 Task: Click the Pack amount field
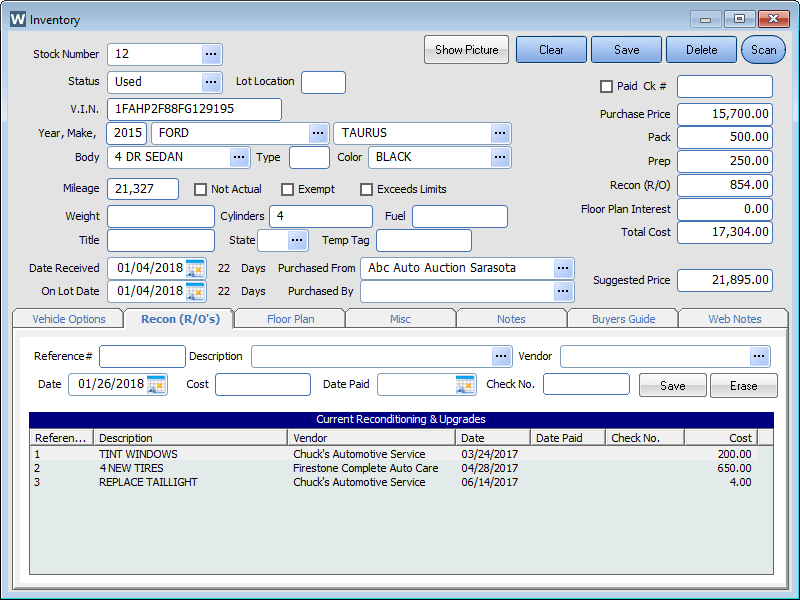[724, 137]
